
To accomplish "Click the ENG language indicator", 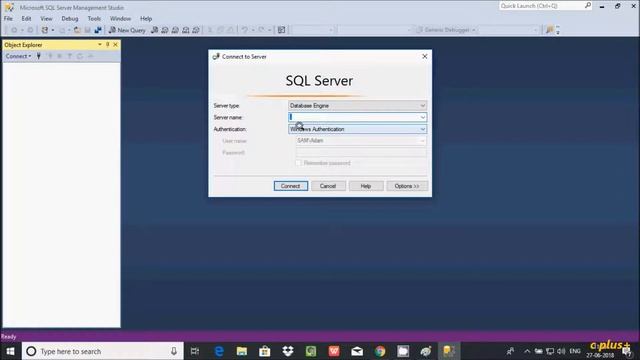I will click(x=575, y=351).
